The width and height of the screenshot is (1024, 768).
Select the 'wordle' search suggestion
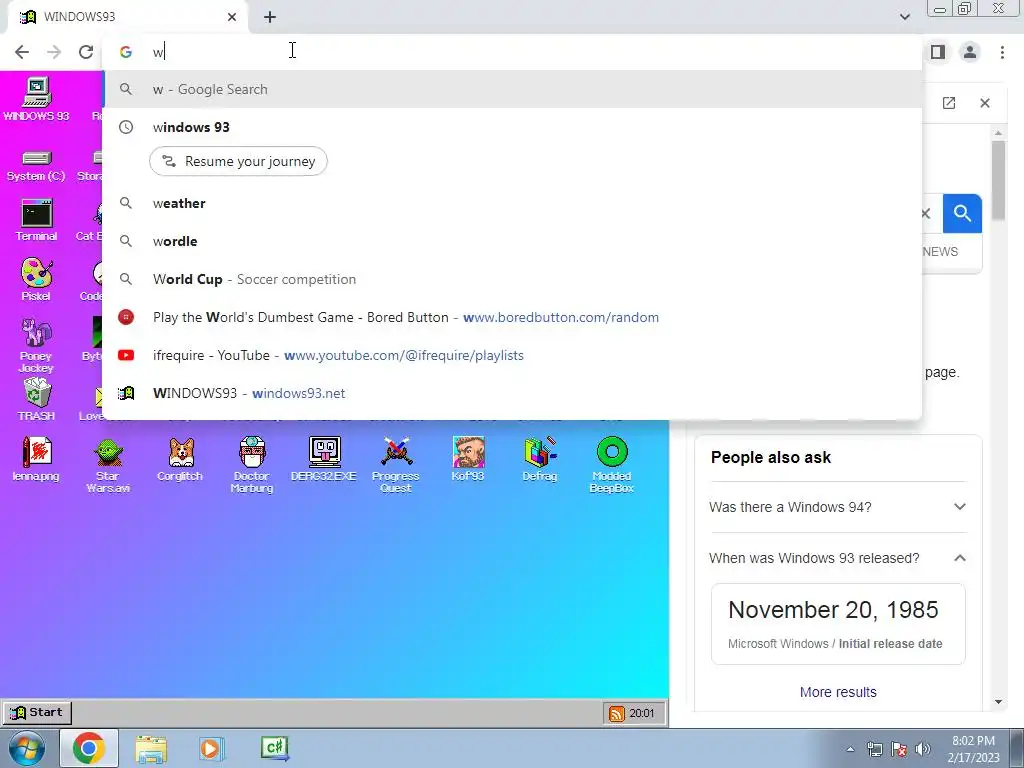click(512, 241)
